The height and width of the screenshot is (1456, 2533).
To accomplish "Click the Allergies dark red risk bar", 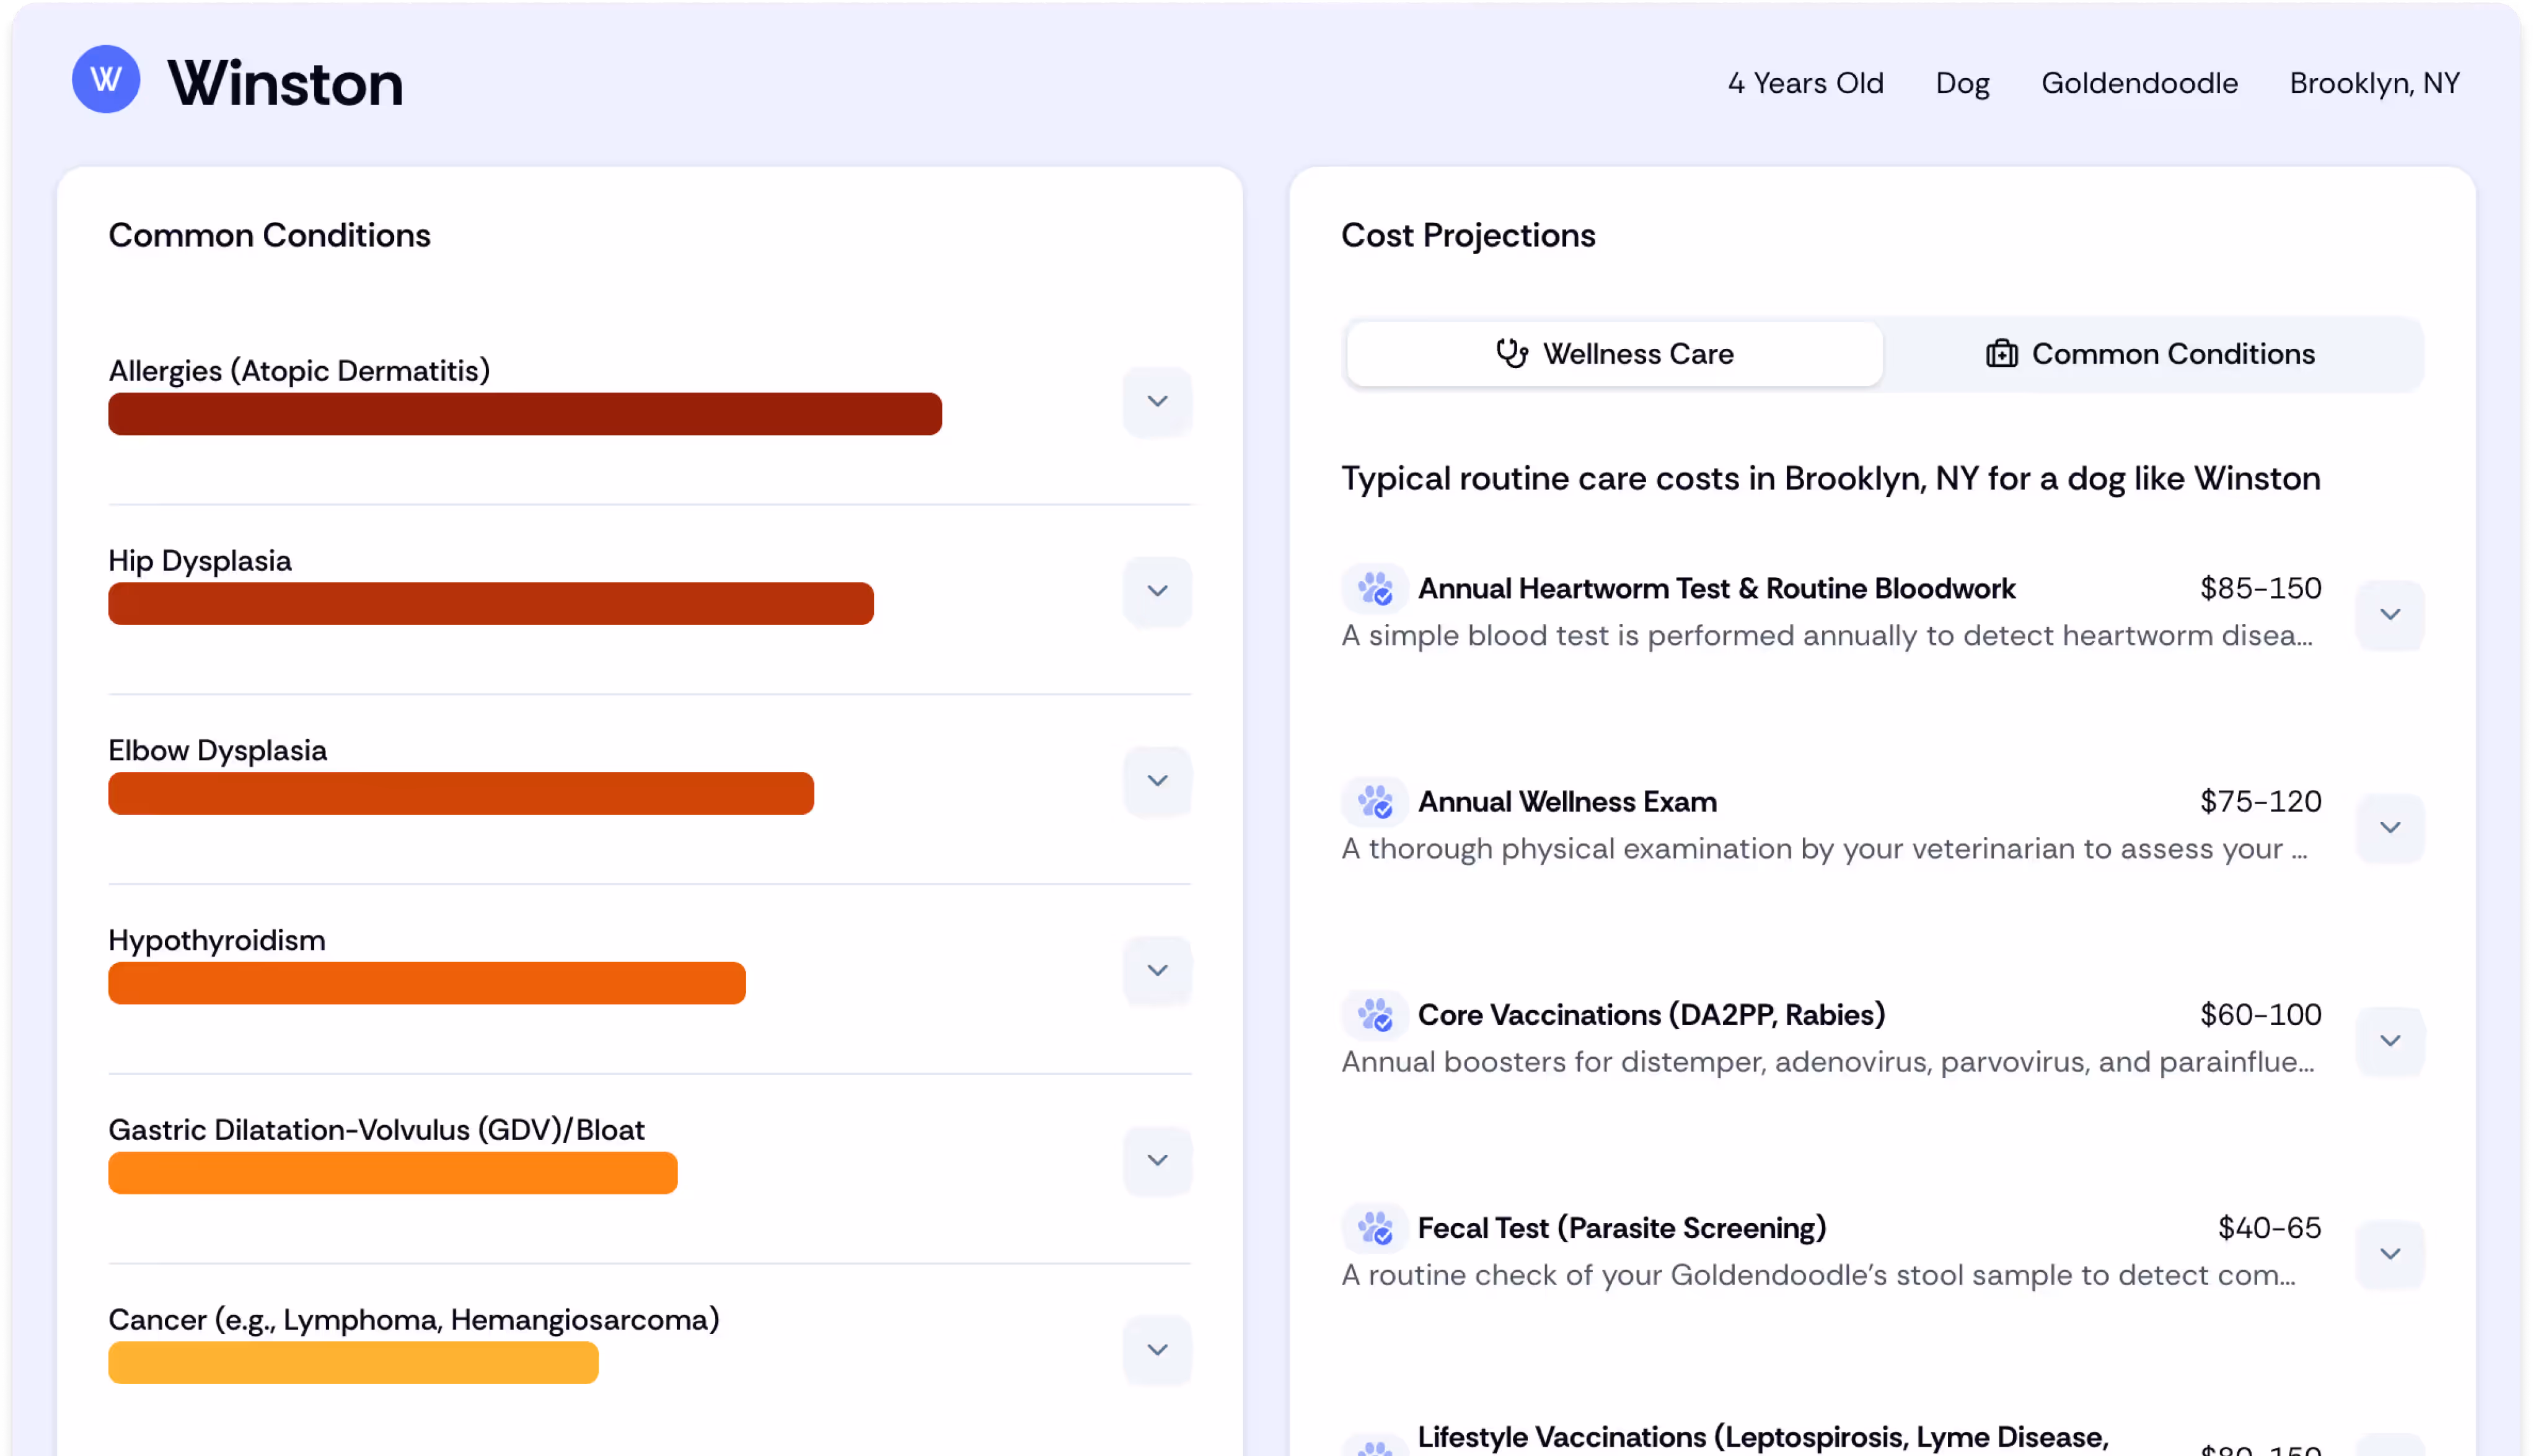I will (524, 414).
